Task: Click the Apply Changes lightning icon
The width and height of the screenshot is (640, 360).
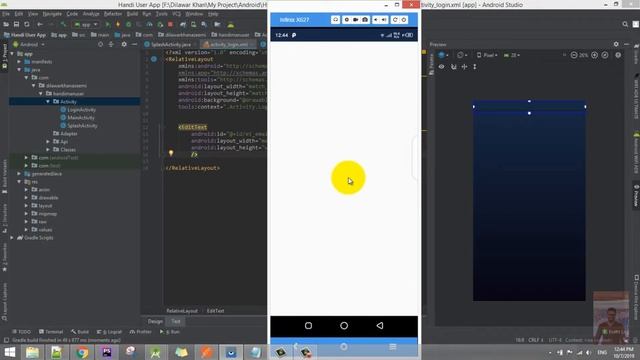Action: pyautogui.click(x=118, y=24)
